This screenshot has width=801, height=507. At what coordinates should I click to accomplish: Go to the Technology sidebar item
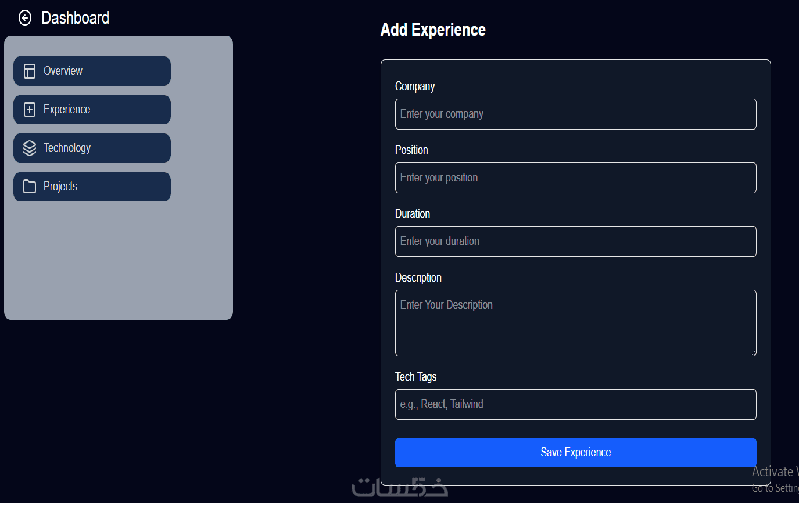[92, 148]
